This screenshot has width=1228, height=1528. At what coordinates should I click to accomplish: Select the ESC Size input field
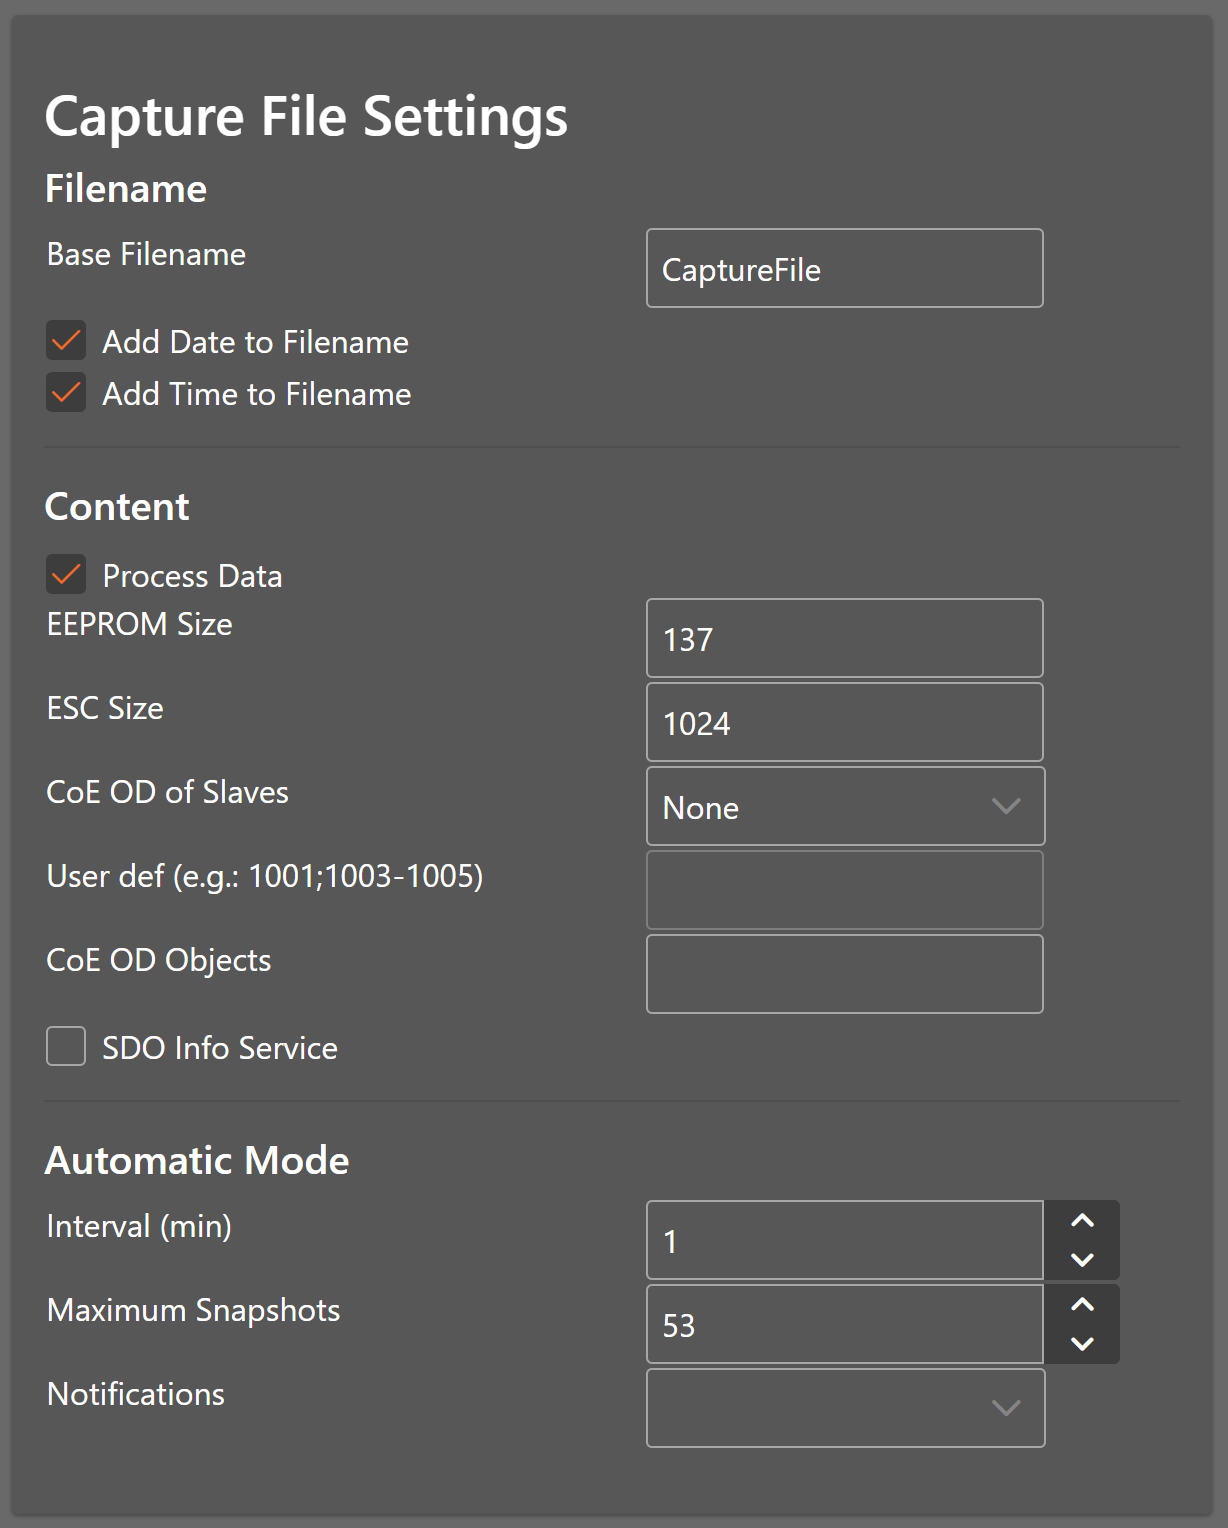[x=844, y=723]
